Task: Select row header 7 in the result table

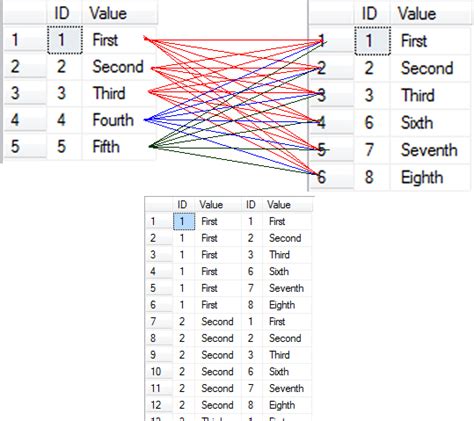Action: pyautogui.click(x=159, y=321)
